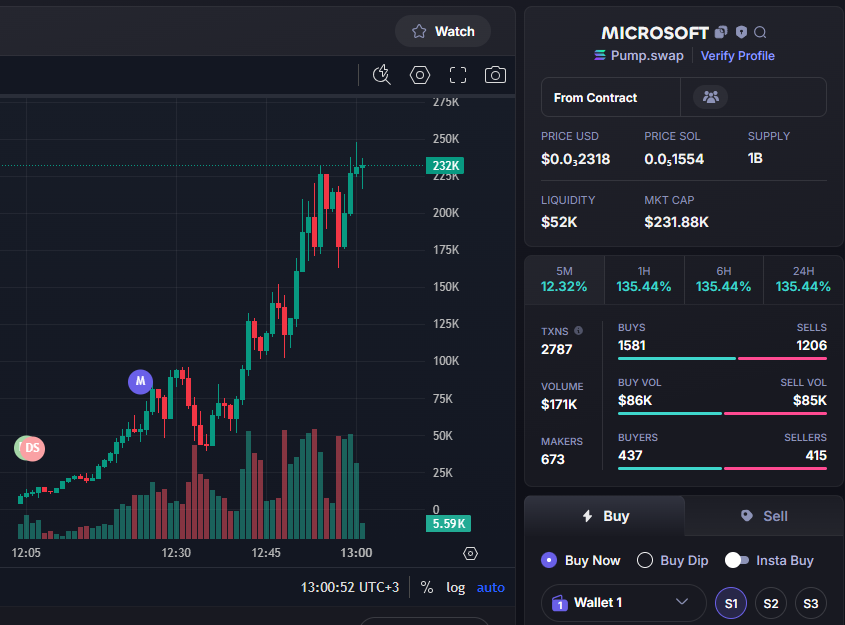Click the TXNS value 2787
Screen dimensions: 845x625
pyautogui.click(x=556, y=349)
